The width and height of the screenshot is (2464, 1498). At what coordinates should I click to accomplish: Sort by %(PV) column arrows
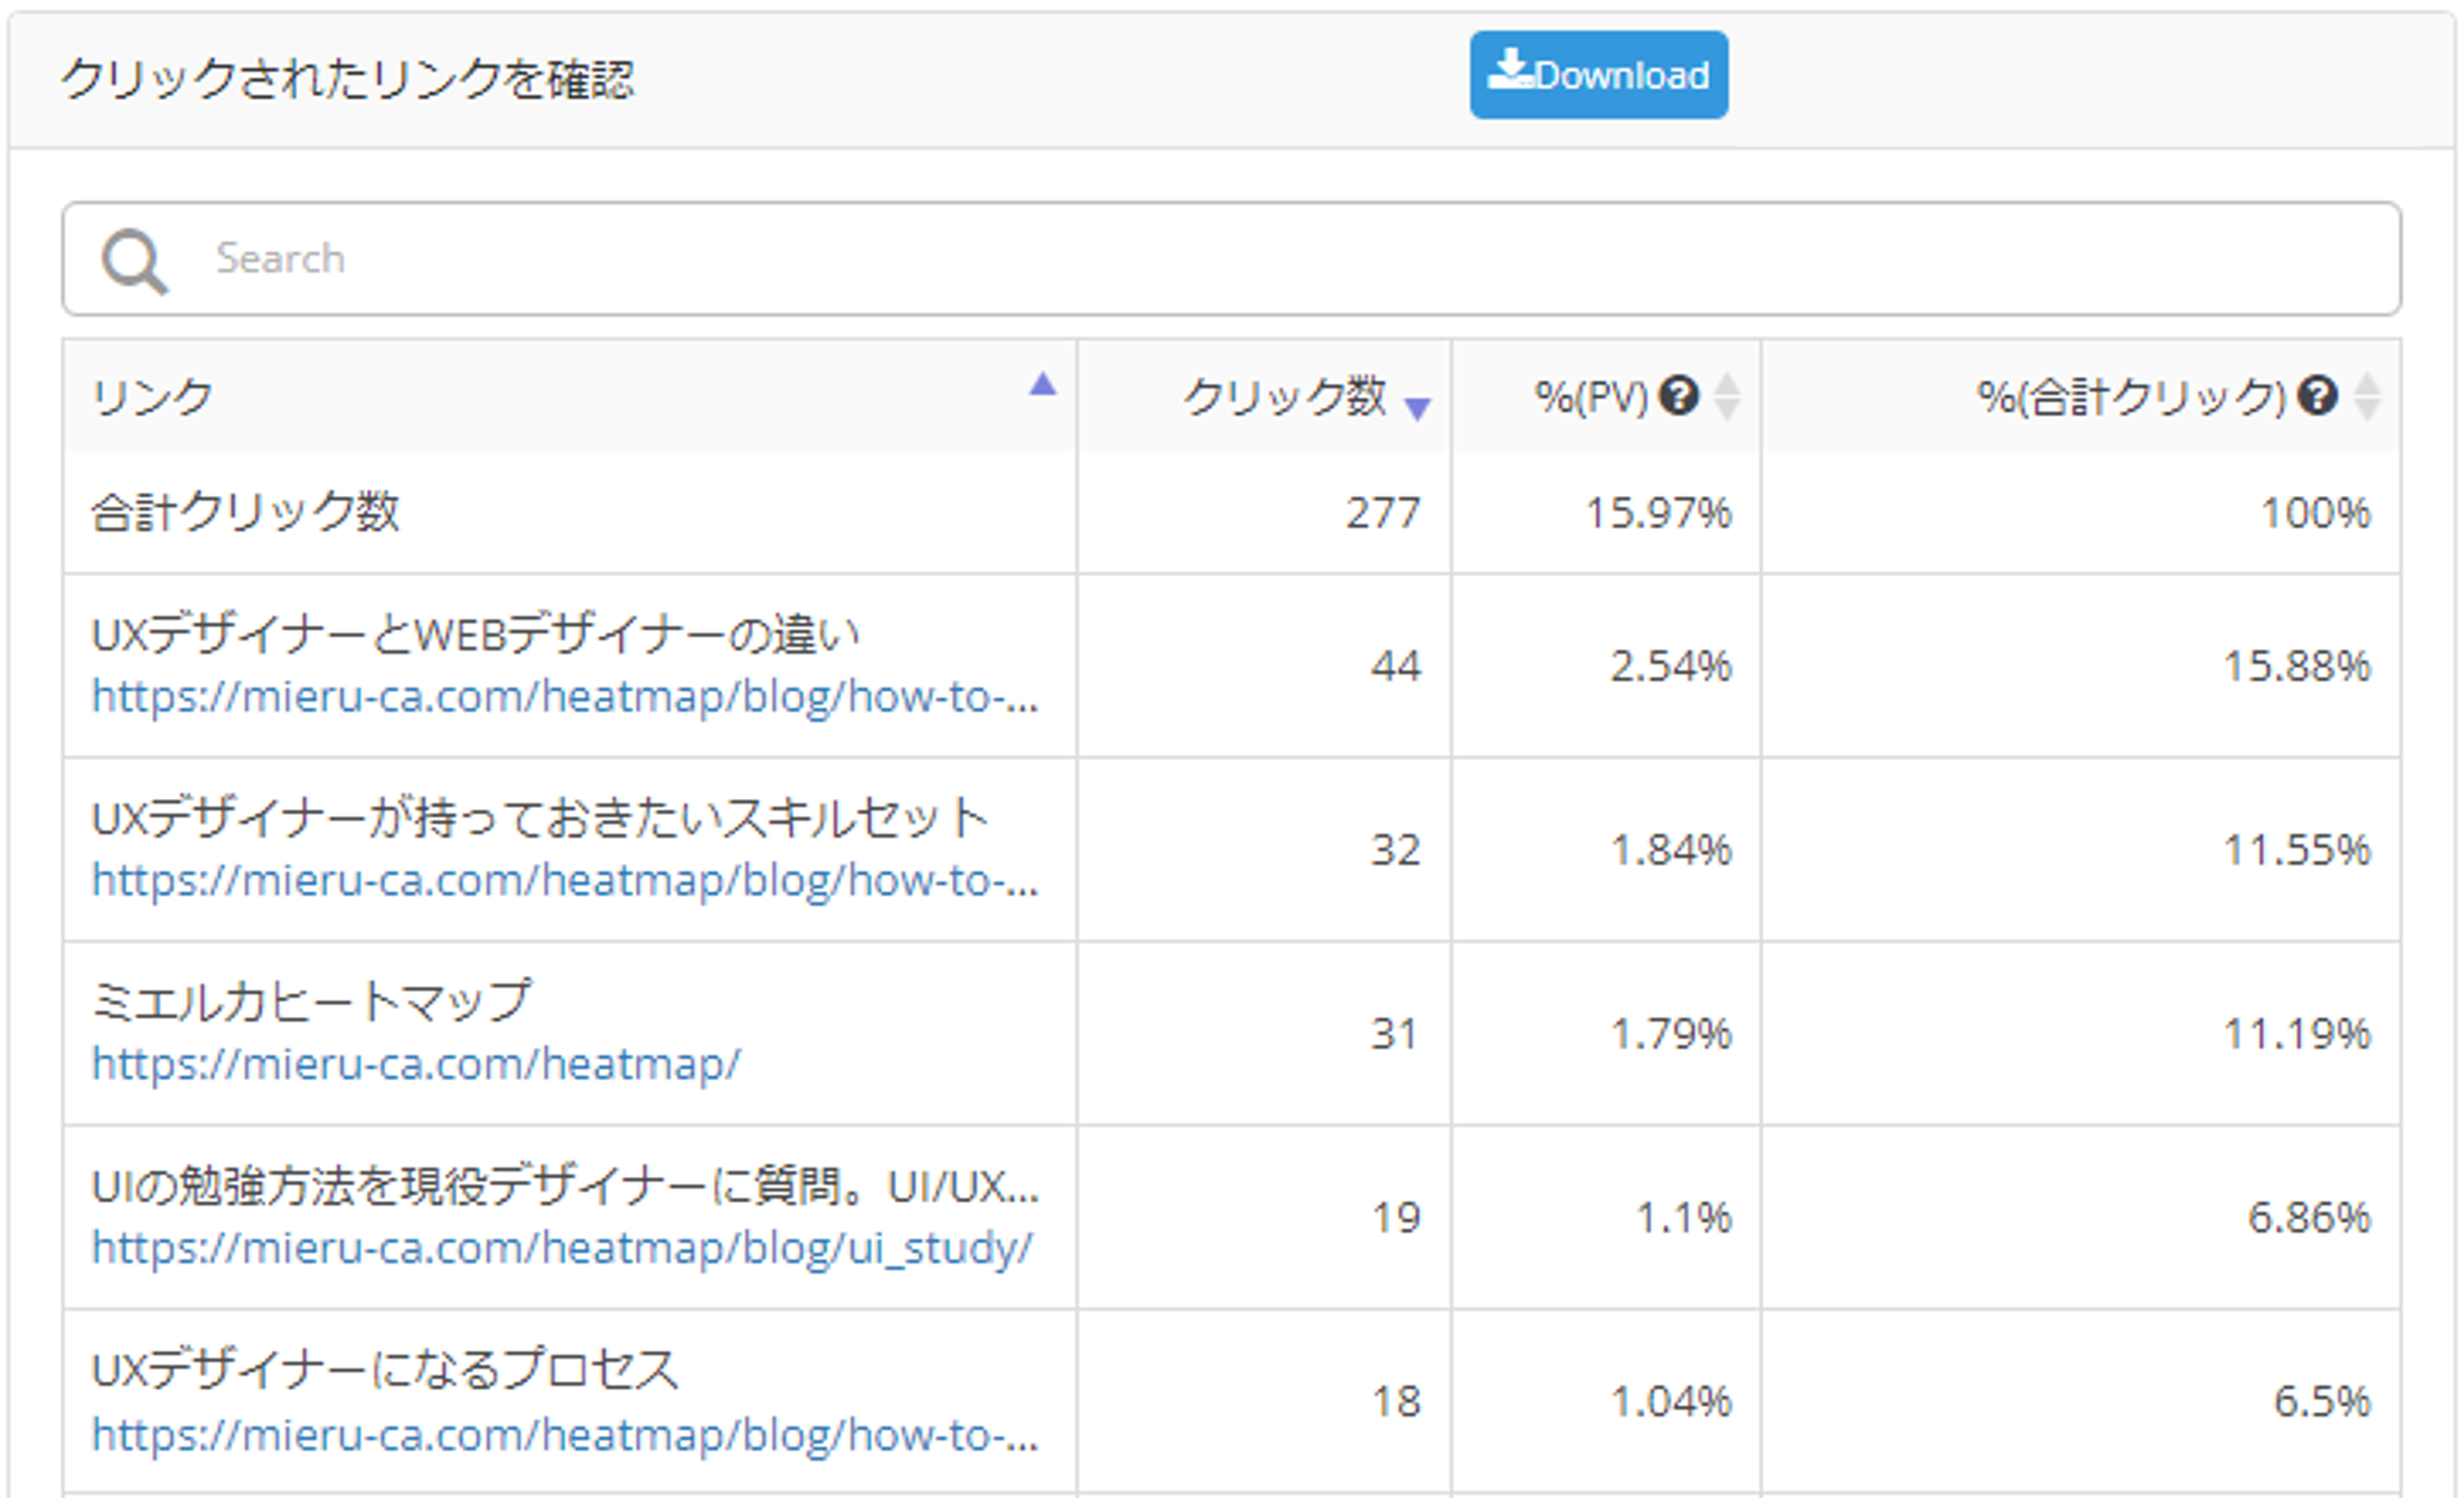click(1726, 396)
